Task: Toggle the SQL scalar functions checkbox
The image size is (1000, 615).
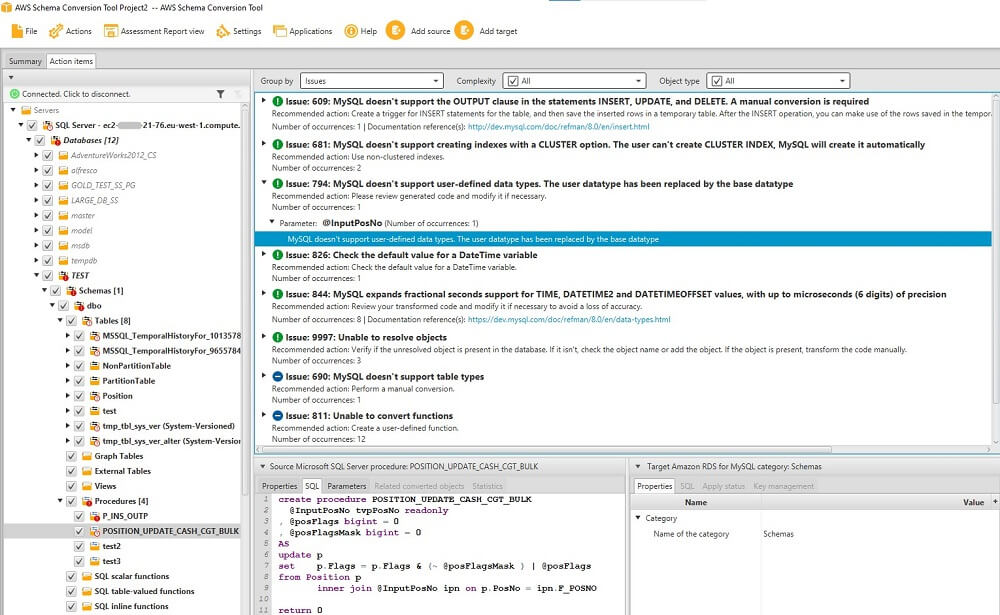Action: 71,576
